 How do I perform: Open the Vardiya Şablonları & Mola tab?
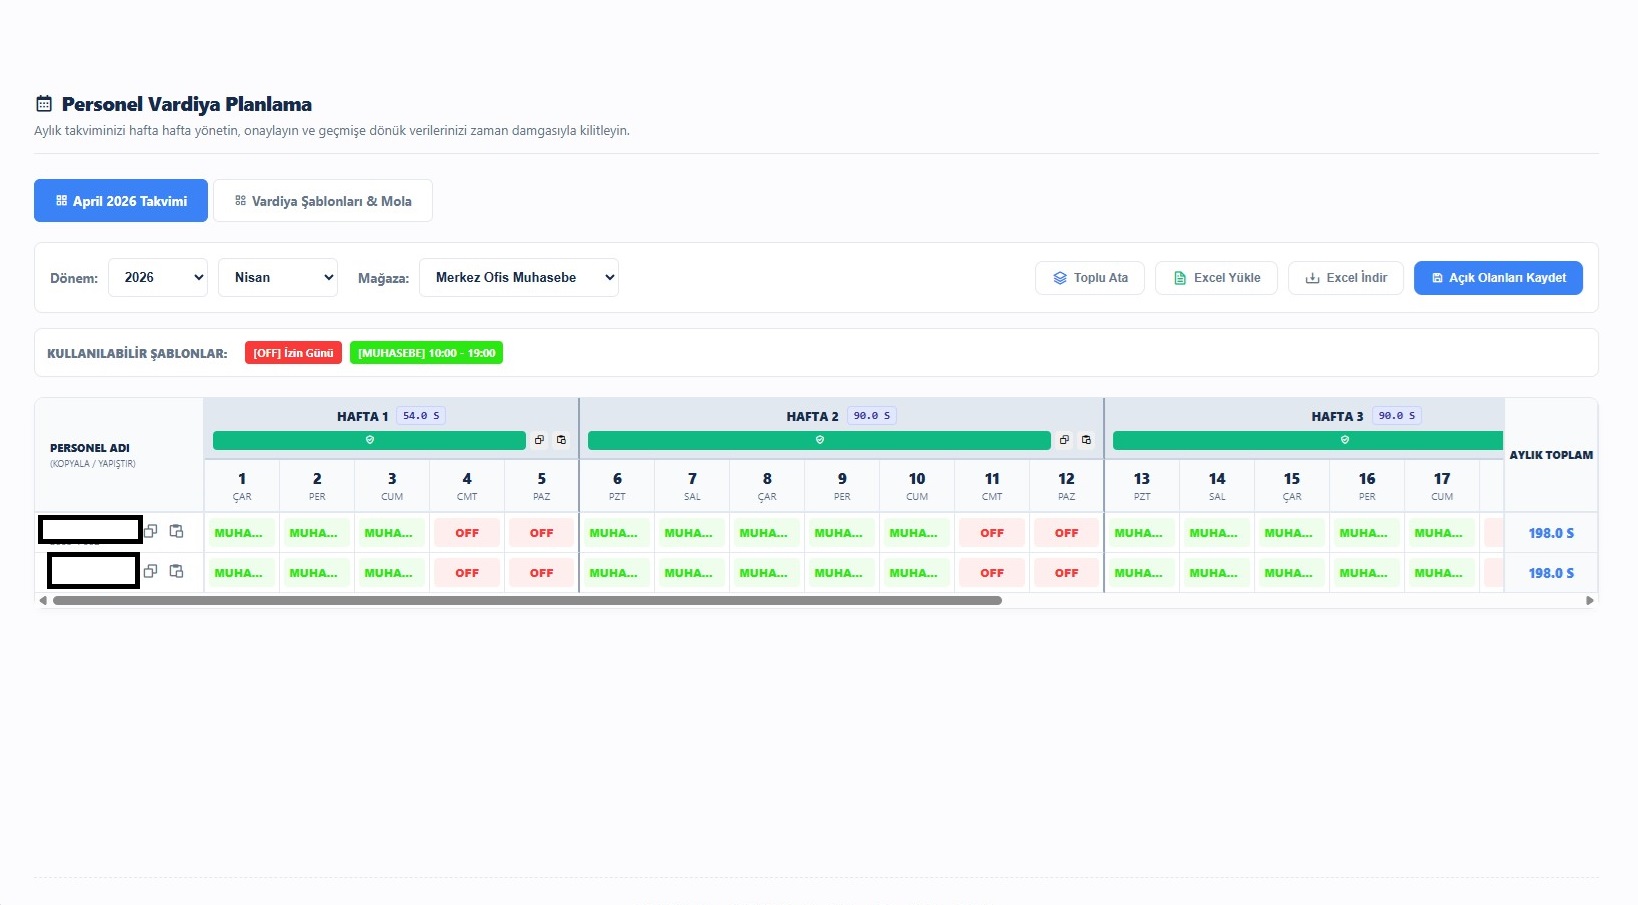pos(323,201)
